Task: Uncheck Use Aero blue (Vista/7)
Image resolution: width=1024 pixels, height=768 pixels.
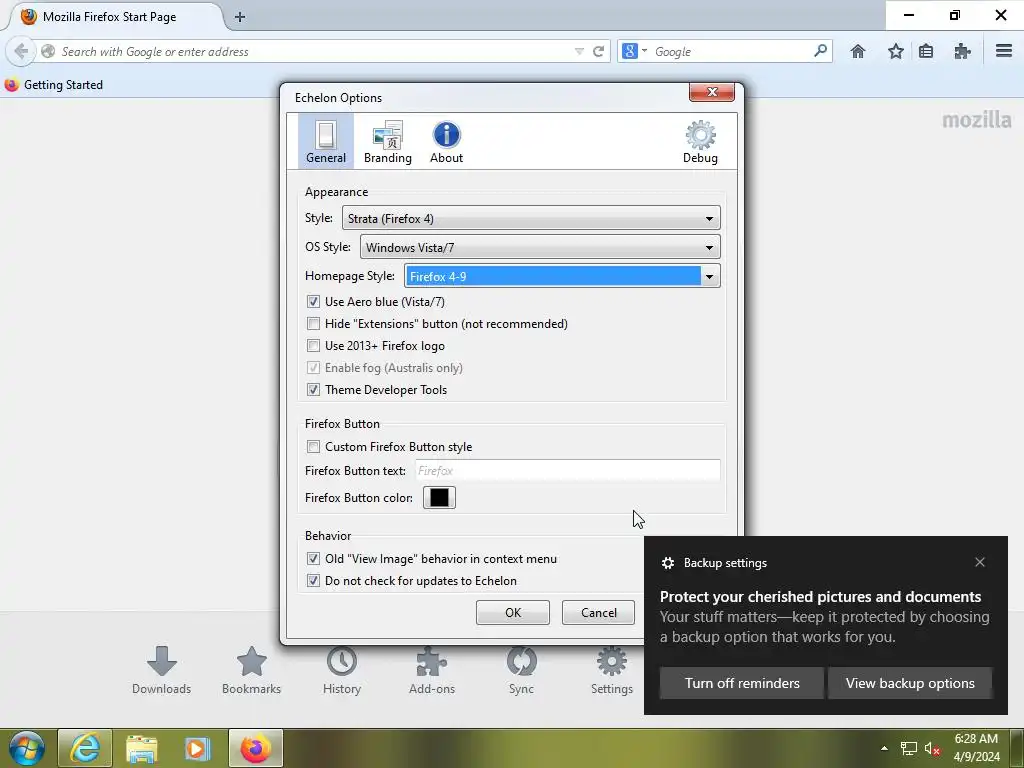Action: pyautogui.click(x=313, y=302)
